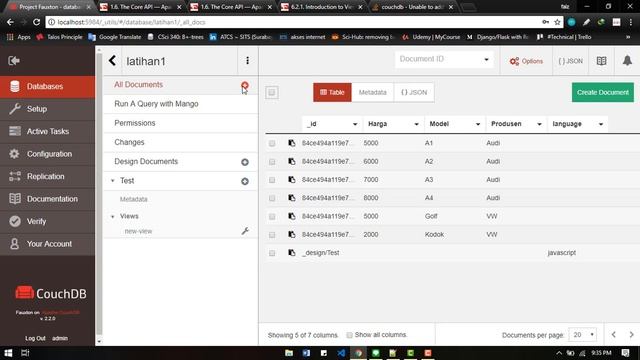This screenshot has height=360, width=640.
Task: Collapse the Views tree node
Action: tap(113, 216)
